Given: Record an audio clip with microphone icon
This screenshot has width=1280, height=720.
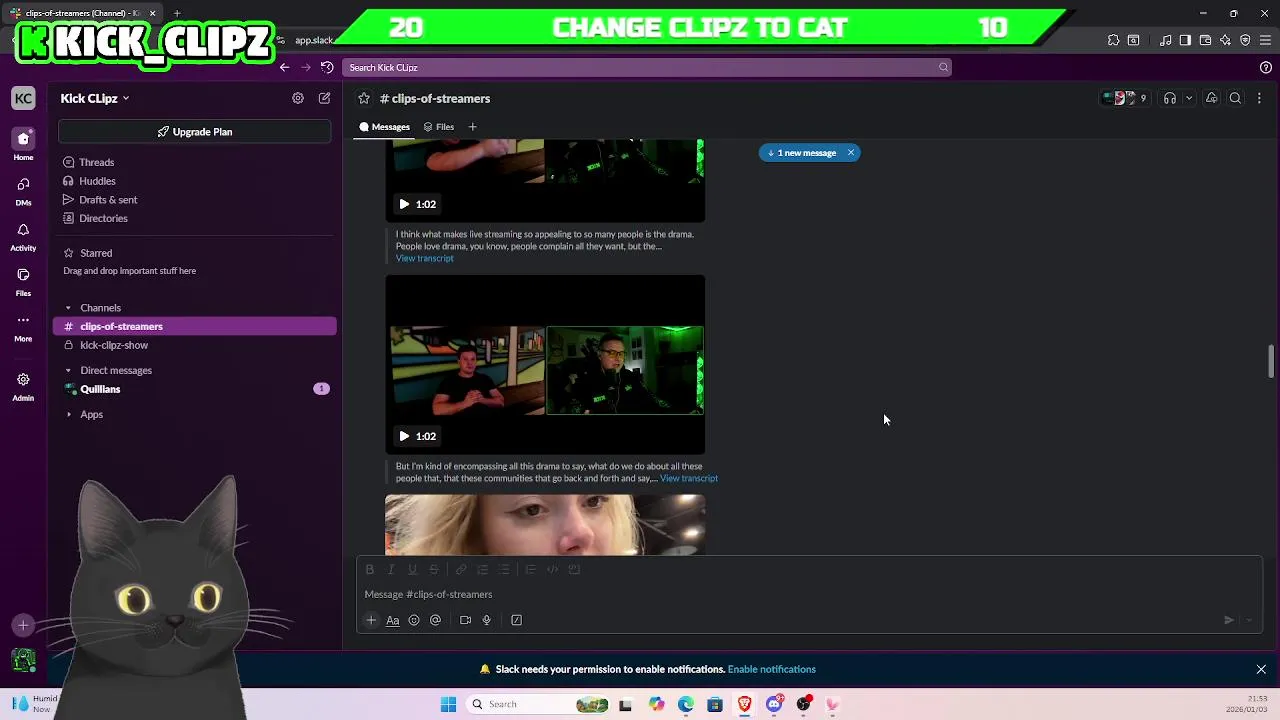Looking at the screenshot, I should point(487,620).
